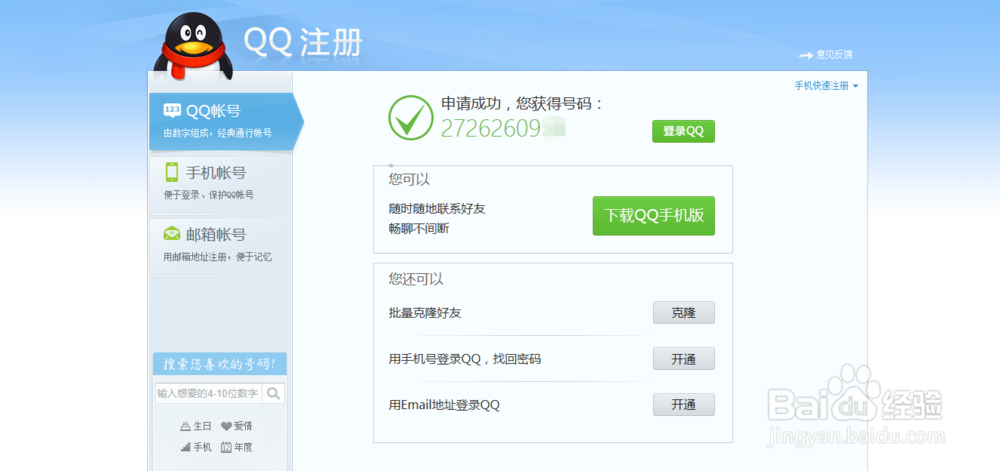Click the QQ penguin logo
The width and height of the screenshot is (1000, 471).
click(193, 47)
